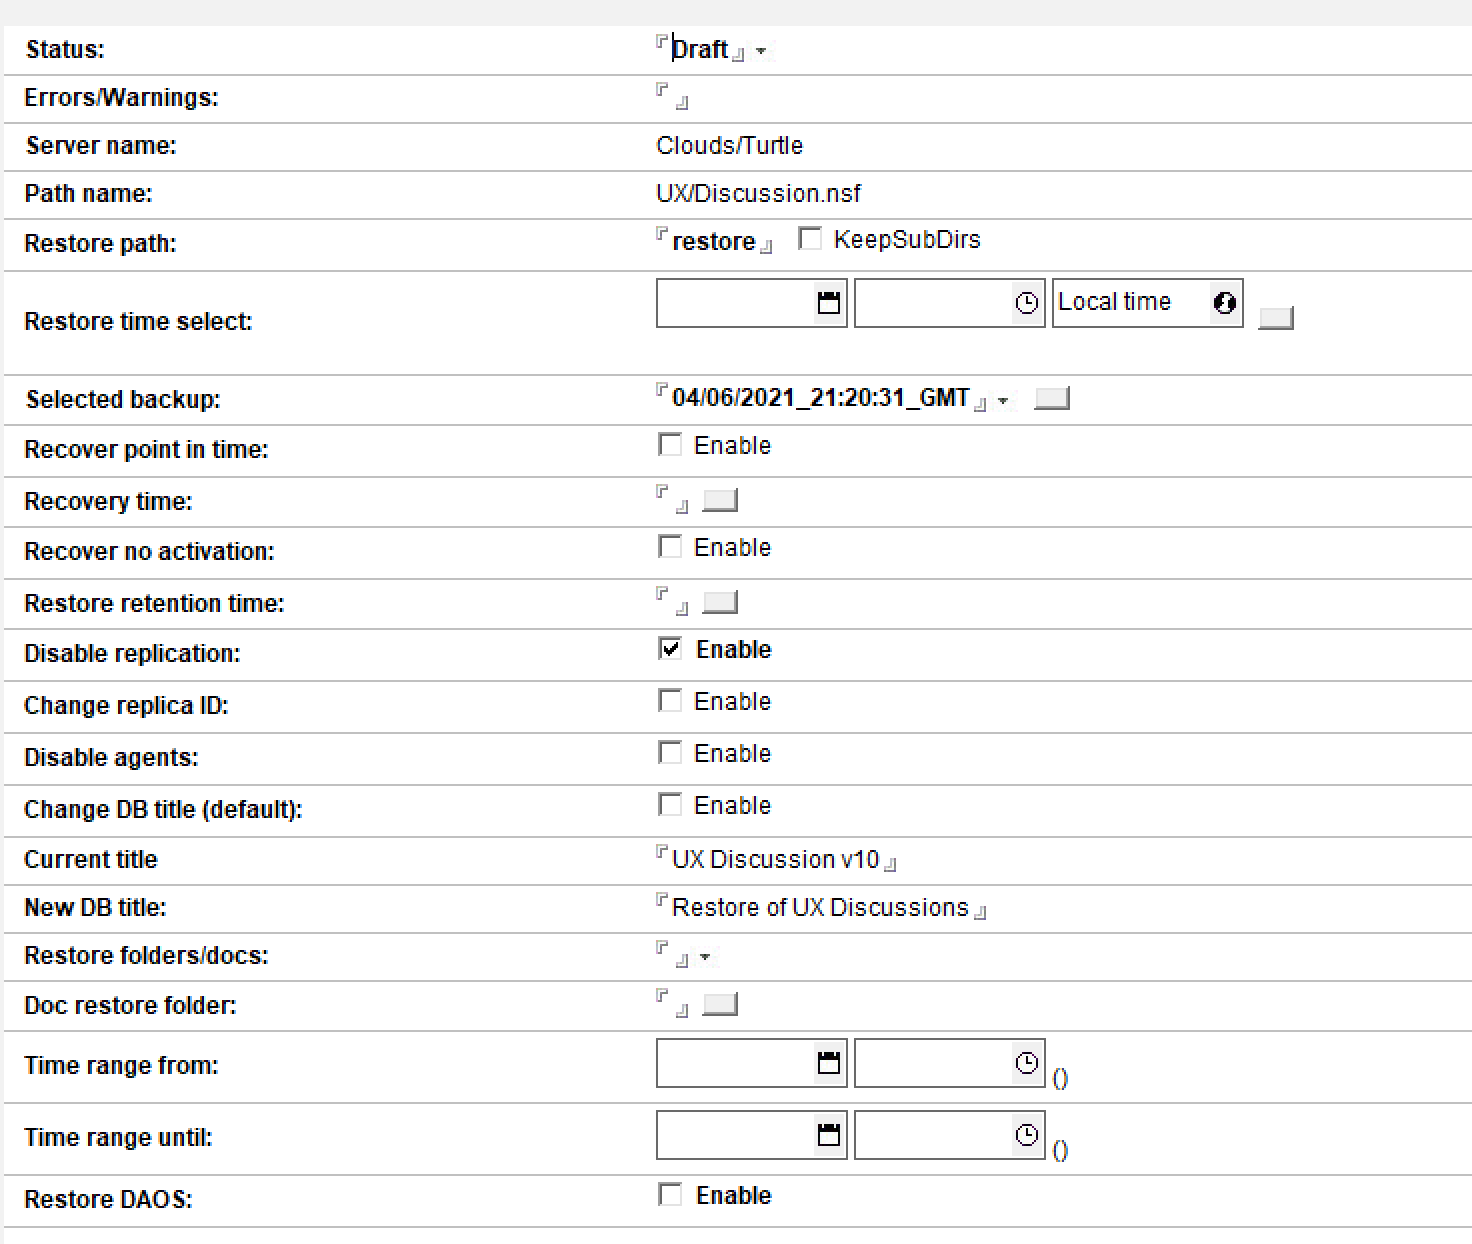Open the Selected backup dropdown list
Image resolution: width=1472 pixels, height=1244 pixels.
1003,401
